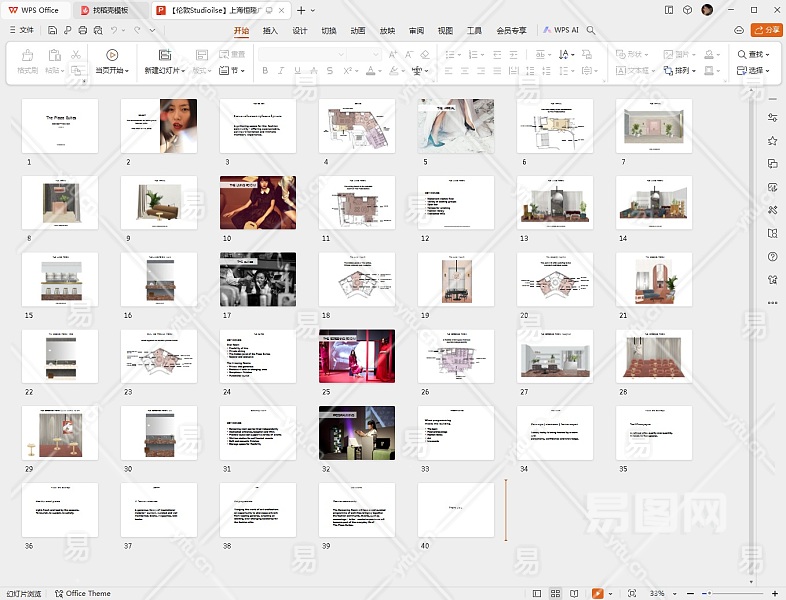
Task: Click the star icon in right sidebar
Action: pyautogui.click(x=772, y=141)
